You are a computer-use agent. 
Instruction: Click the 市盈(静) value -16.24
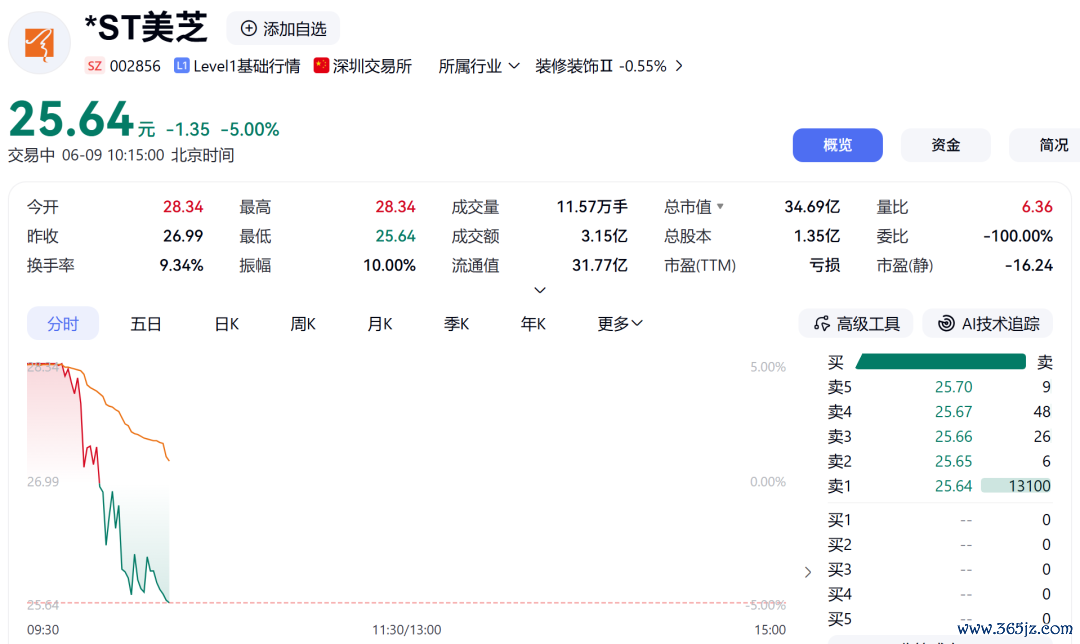[1028, 265]
